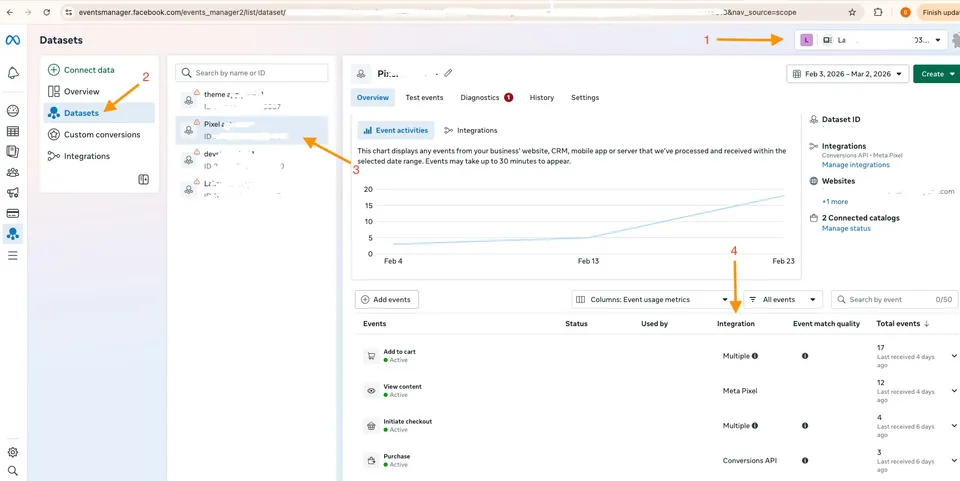Screen dimensions: 960x481
Task: Reload the page with the browser refresh icon
Action: (47, 12)
